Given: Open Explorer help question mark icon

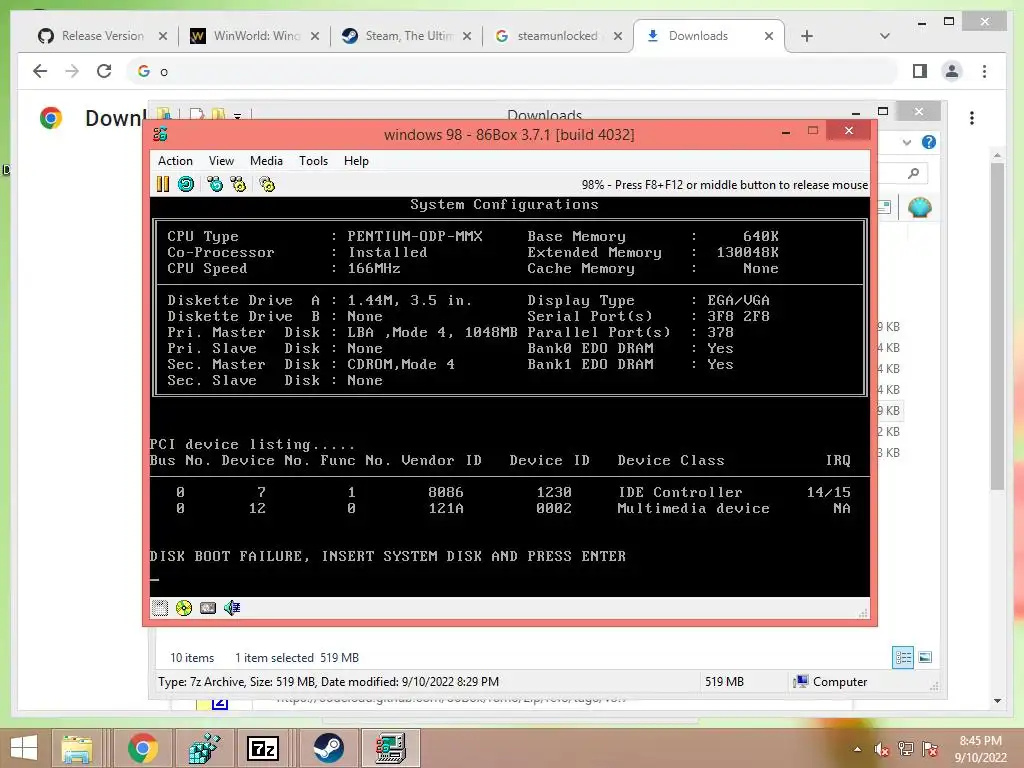Looking at the screenshot, I should pos(929,142).
